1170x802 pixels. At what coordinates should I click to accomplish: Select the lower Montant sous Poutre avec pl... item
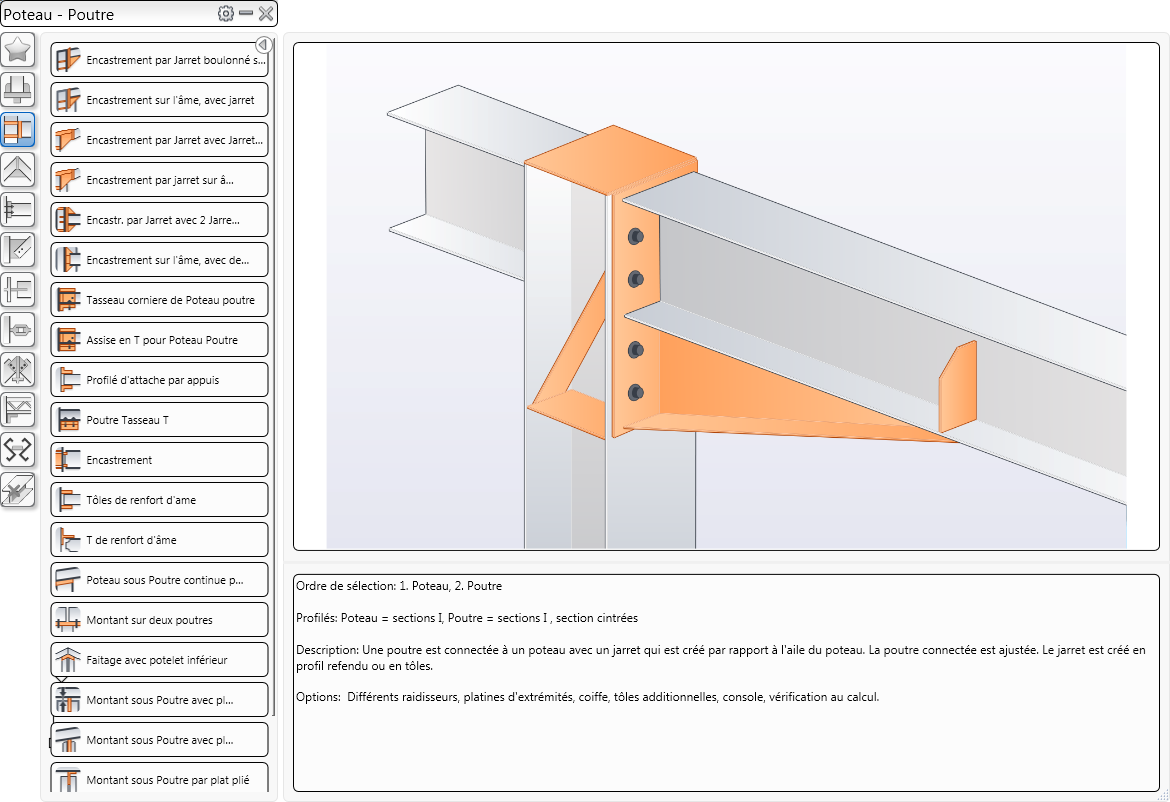160,740
